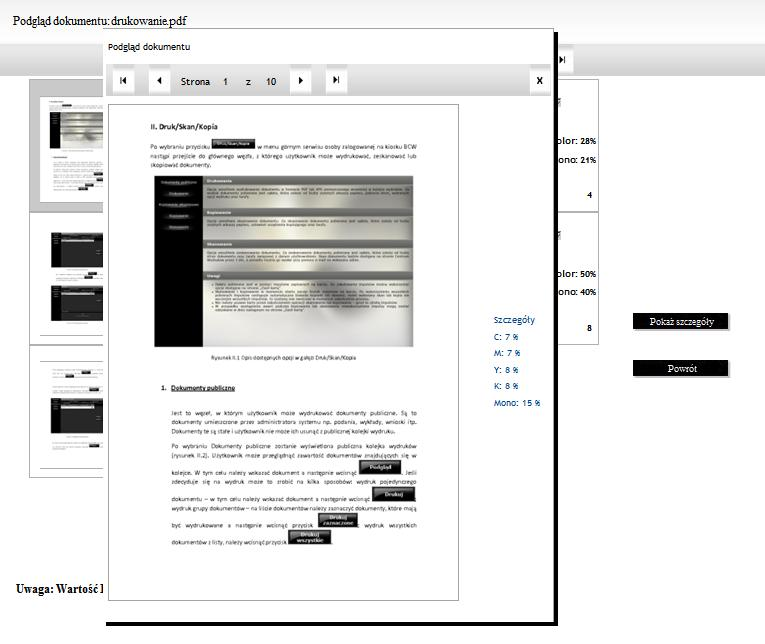The image size is (765, 644).
Task: Click 28% color value in background
Action: coord(588,141)
